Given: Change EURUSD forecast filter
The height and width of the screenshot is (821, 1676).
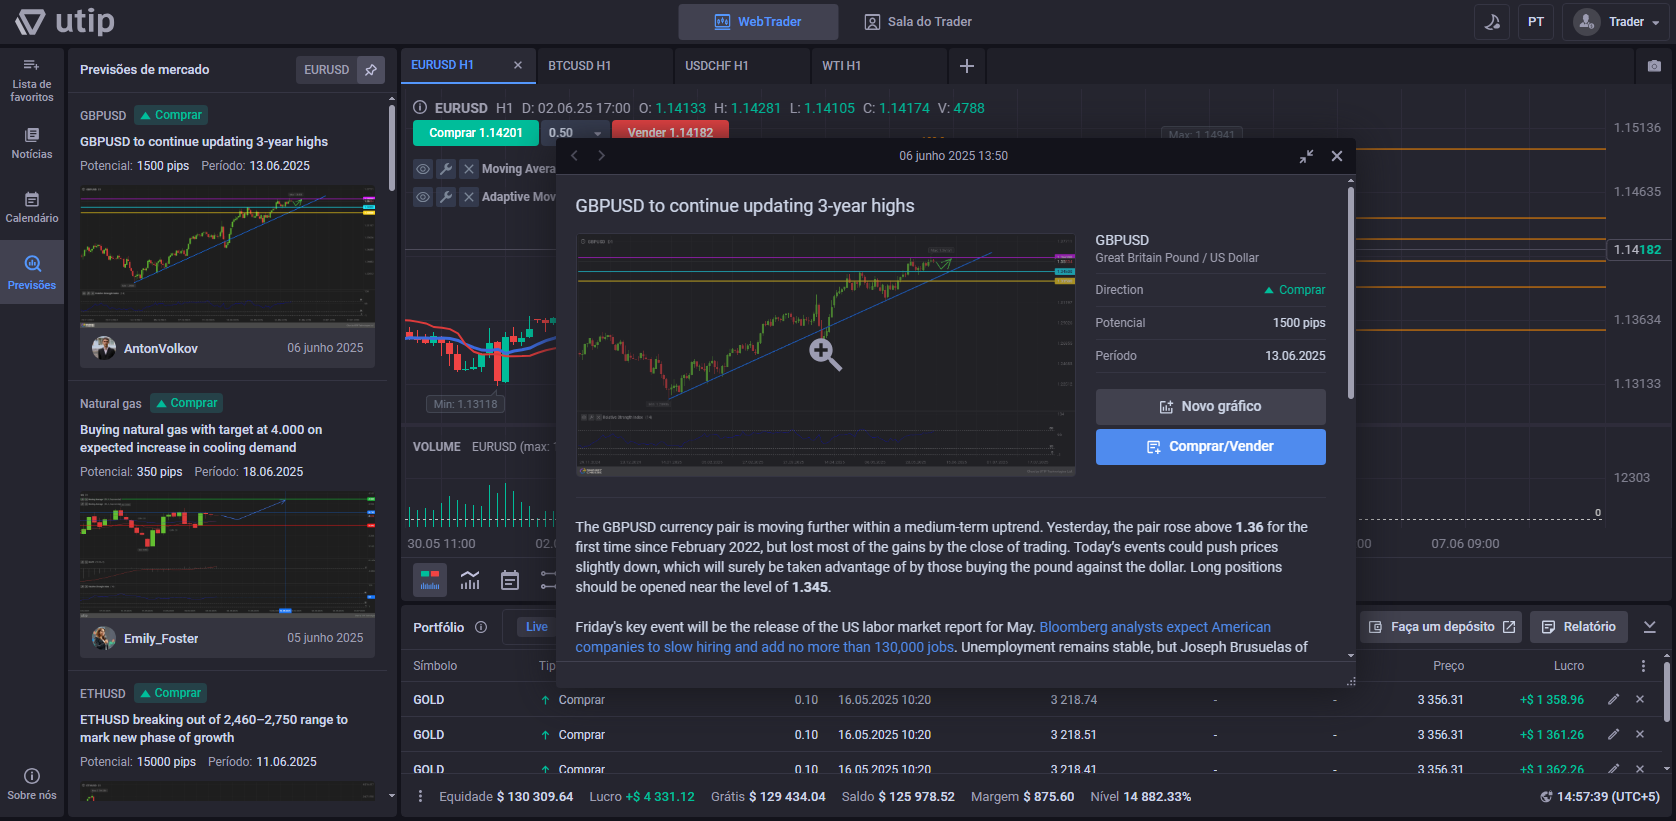Looking at the screenshot, I should (x=326, y=70).
